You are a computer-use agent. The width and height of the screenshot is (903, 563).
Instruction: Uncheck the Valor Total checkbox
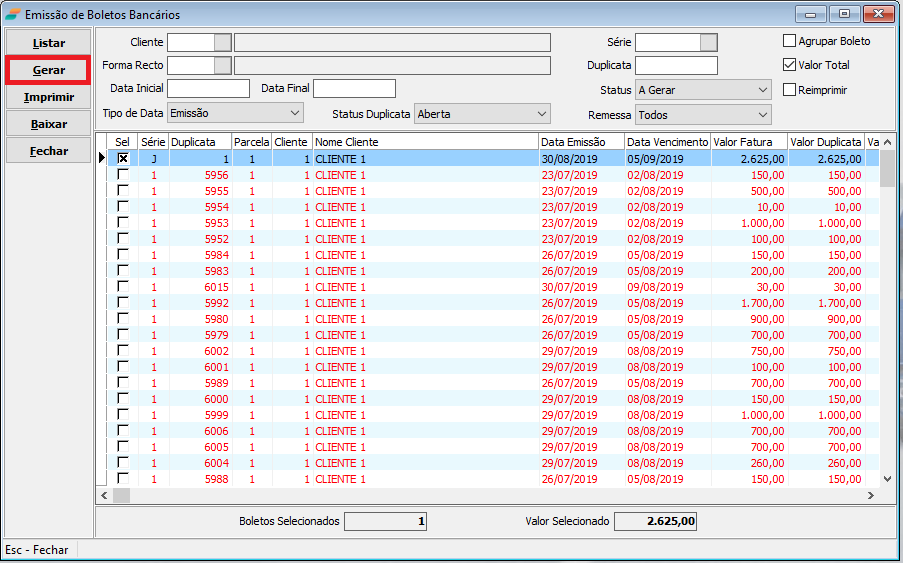click(789, 66)
